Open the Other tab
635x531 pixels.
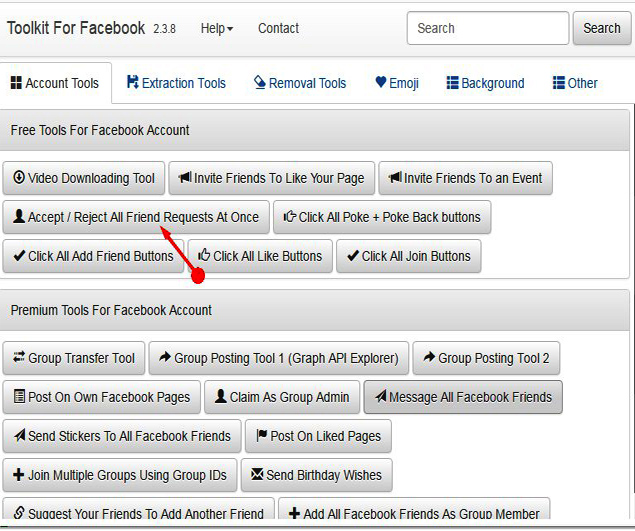pyautogui.click(x=575, y=83)
